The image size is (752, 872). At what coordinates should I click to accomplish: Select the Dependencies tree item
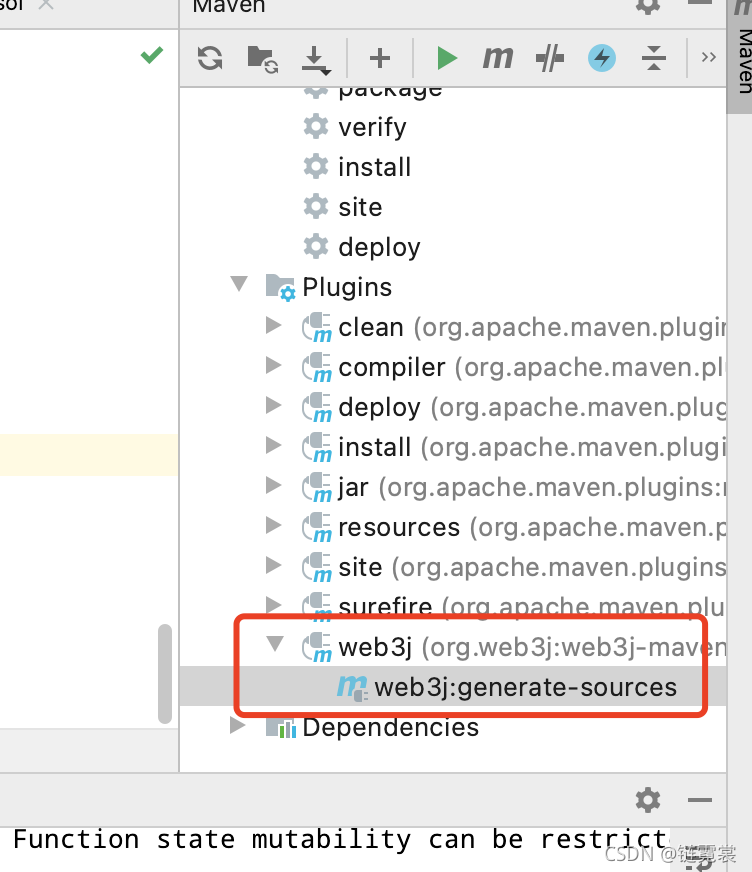click(390, 727)
